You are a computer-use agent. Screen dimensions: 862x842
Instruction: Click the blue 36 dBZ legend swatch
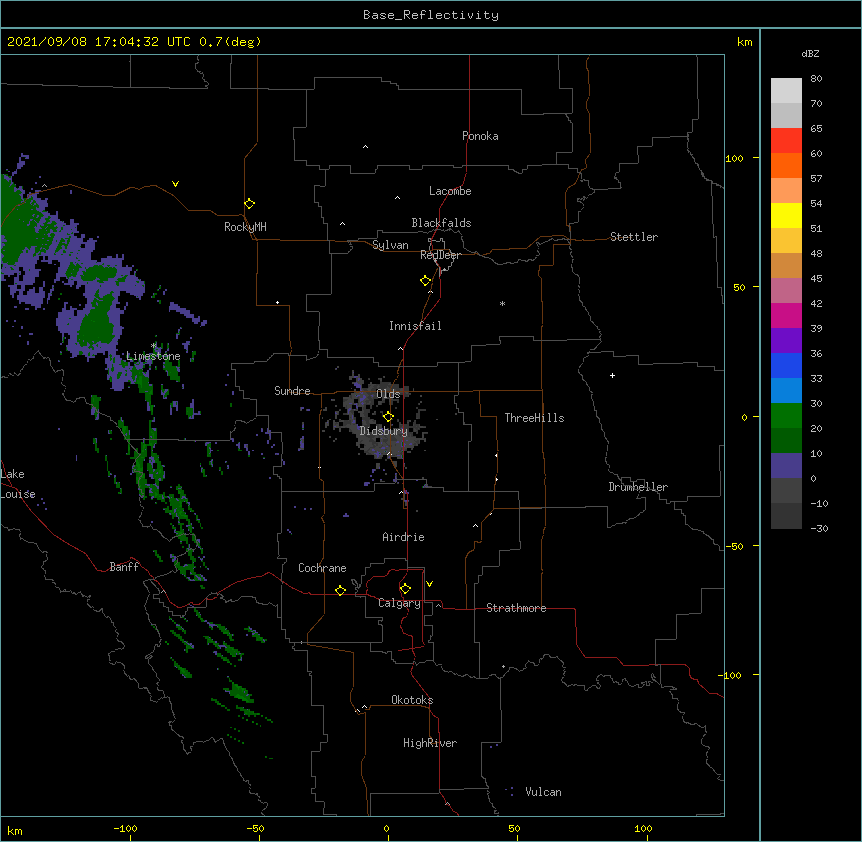[786, 365]
